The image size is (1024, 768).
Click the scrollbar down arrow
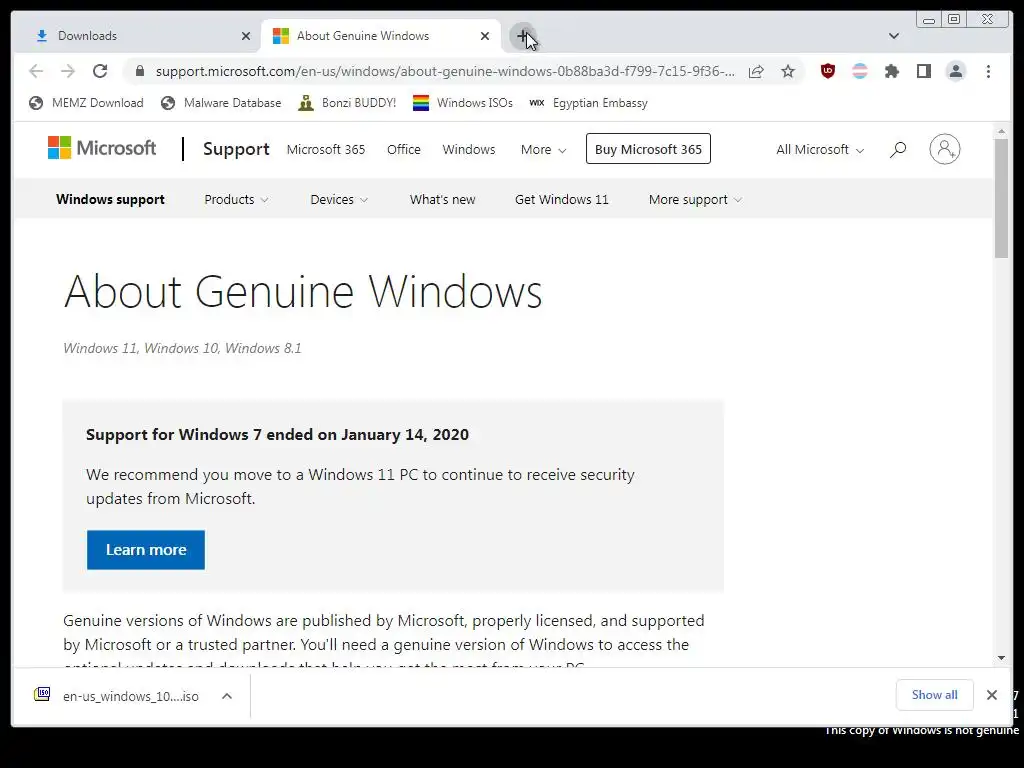[x=1001, y=658]
